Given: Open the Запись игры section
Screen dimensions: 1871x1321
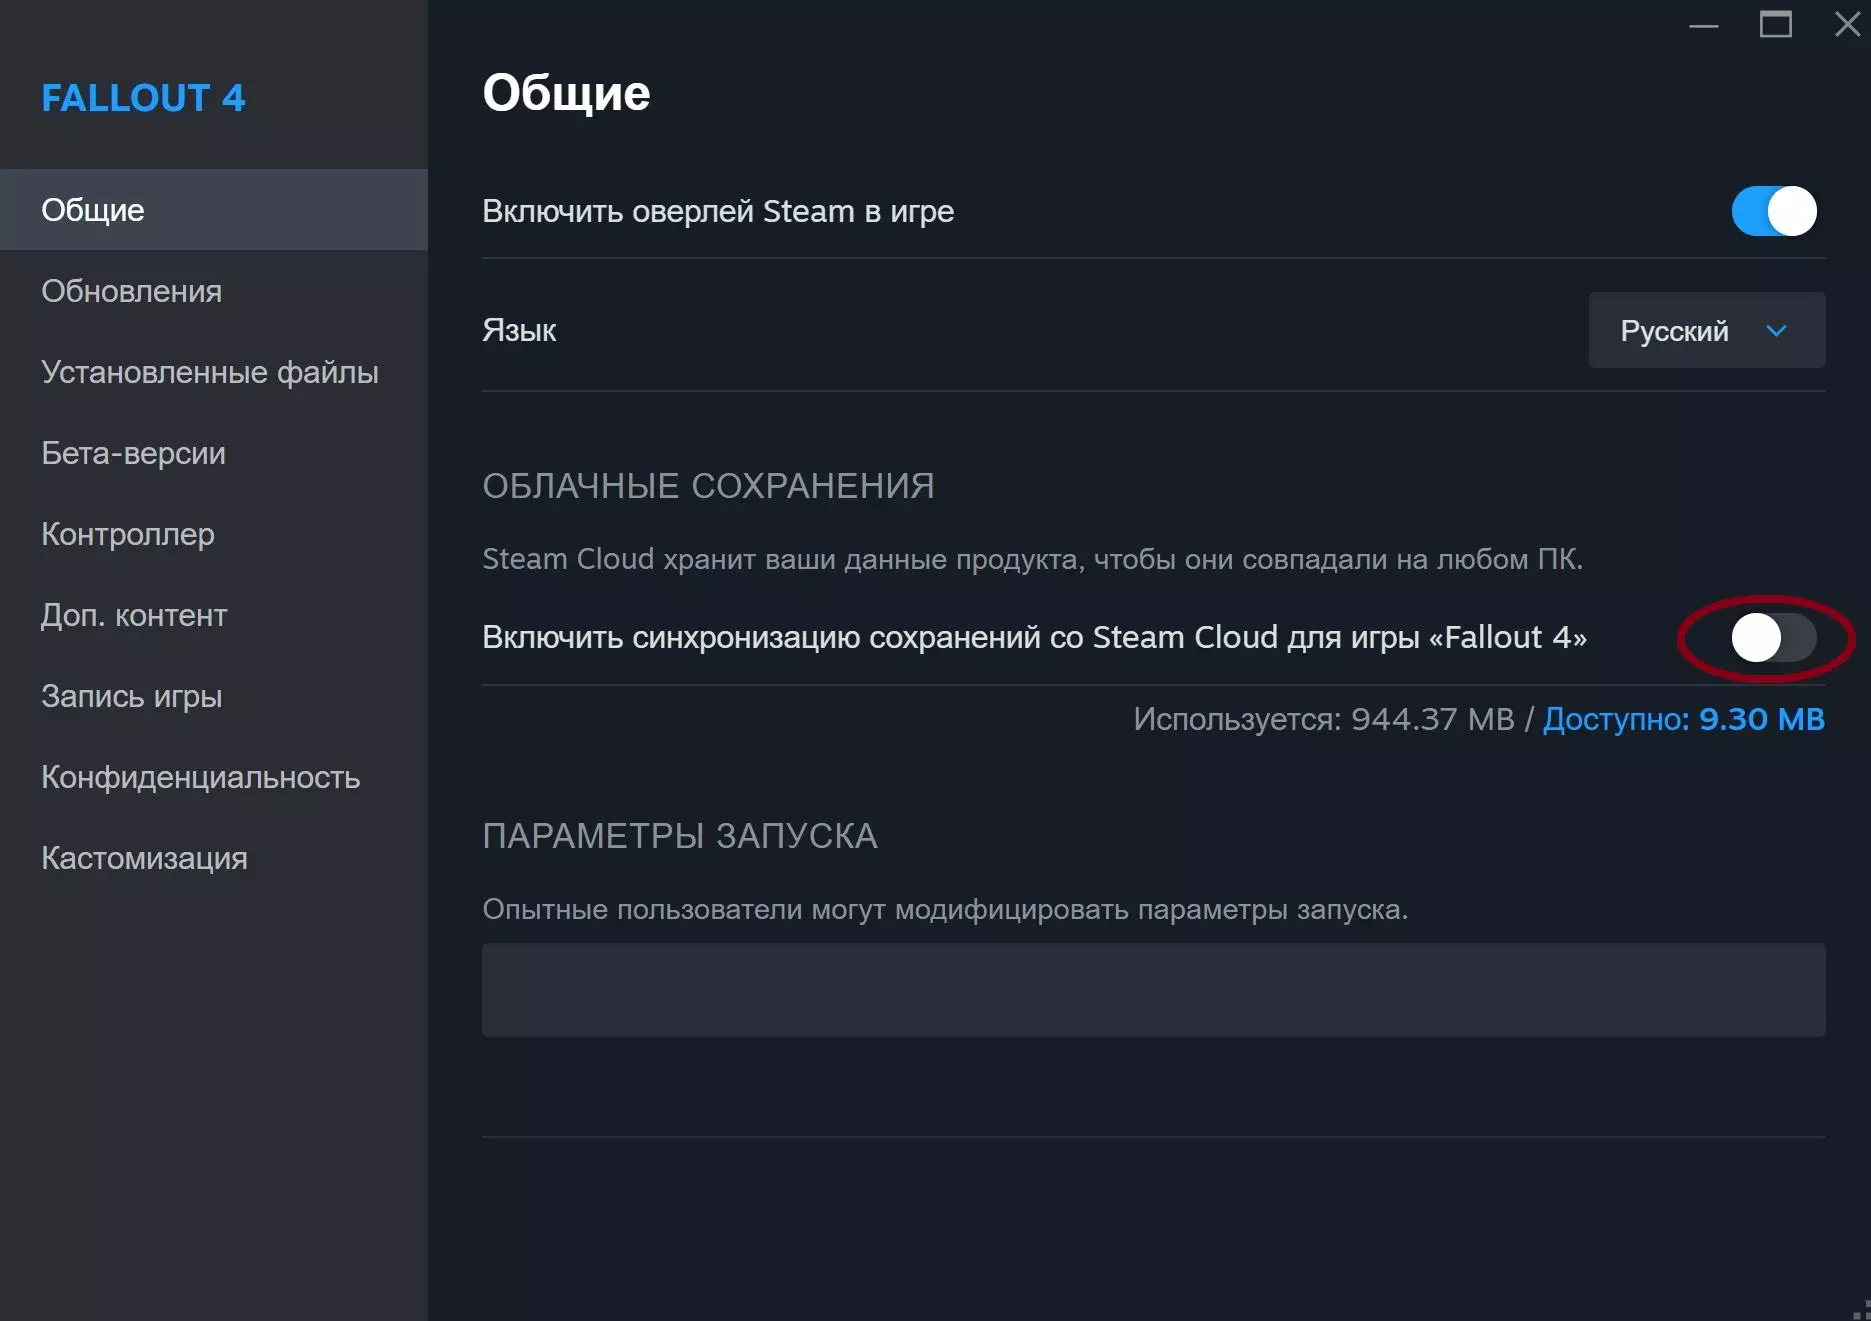Looking at the screenshot, I should (131, 696).
